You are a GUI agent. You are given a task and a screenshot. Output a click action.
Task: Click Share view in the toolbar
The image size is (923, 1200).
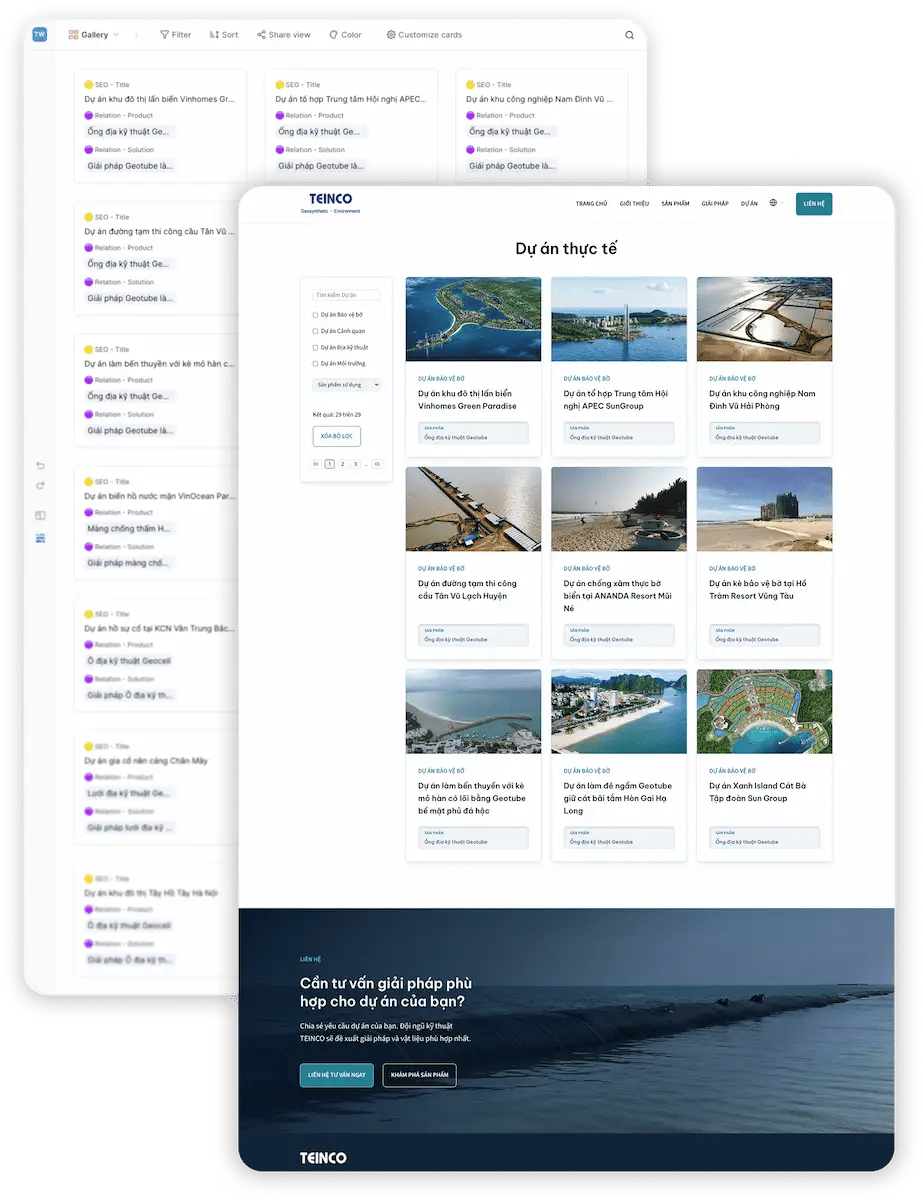coord(283,35)
